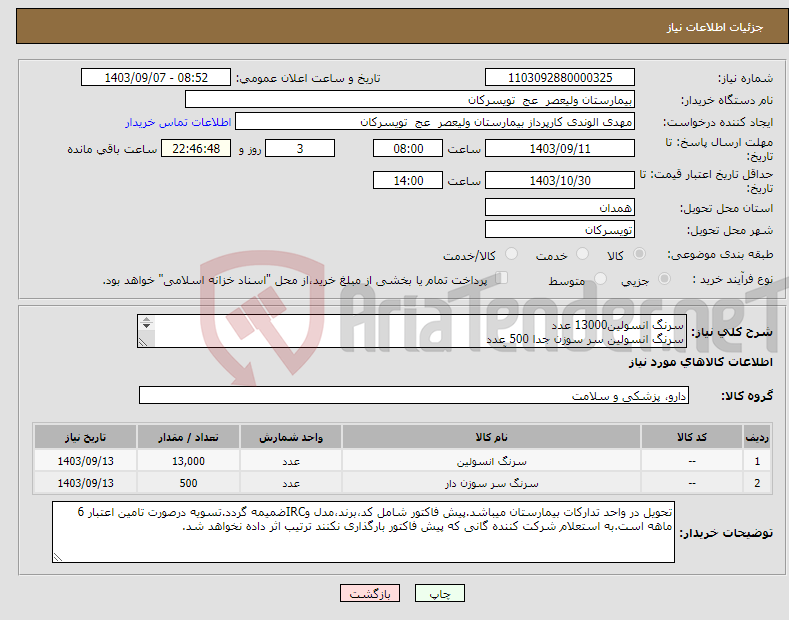Click the price validity date 1403/10/30
The height and width of the screenshot is (620, 789).
pos(560,180)
